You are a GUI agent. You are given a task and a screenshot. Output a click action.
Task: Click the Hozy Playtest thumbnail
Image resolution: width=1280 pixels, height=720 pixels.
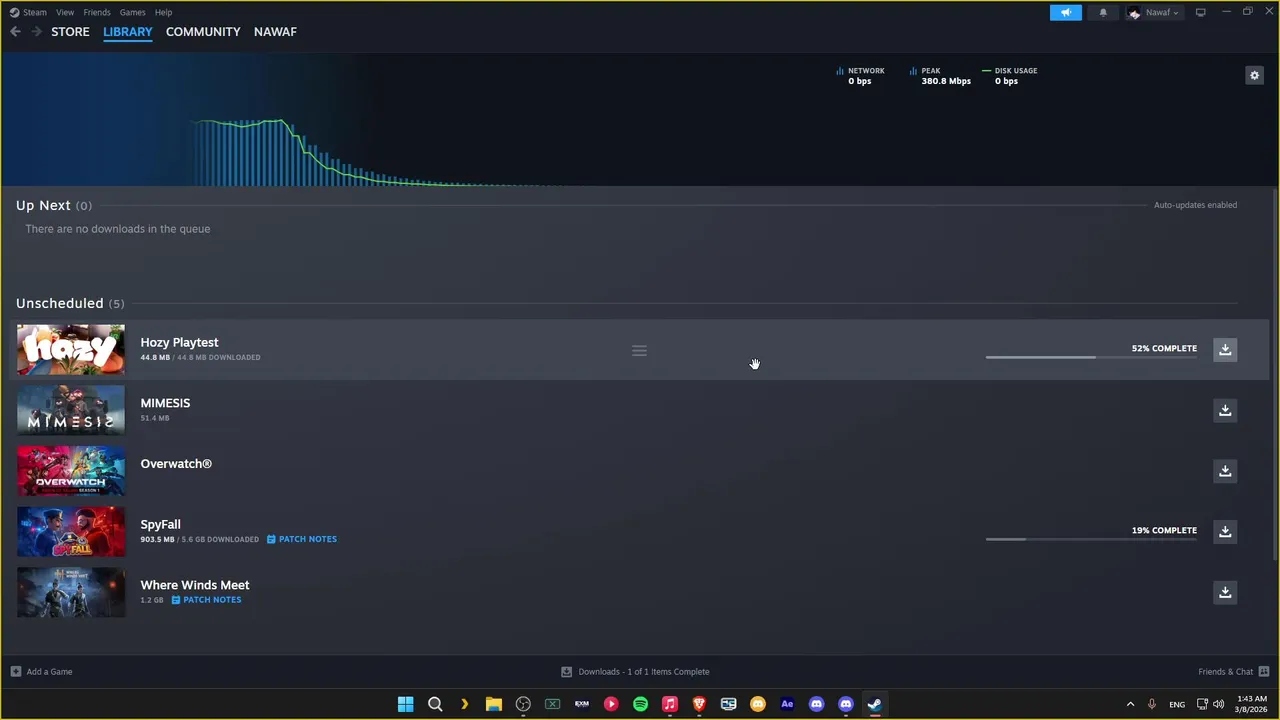(71, 350)
